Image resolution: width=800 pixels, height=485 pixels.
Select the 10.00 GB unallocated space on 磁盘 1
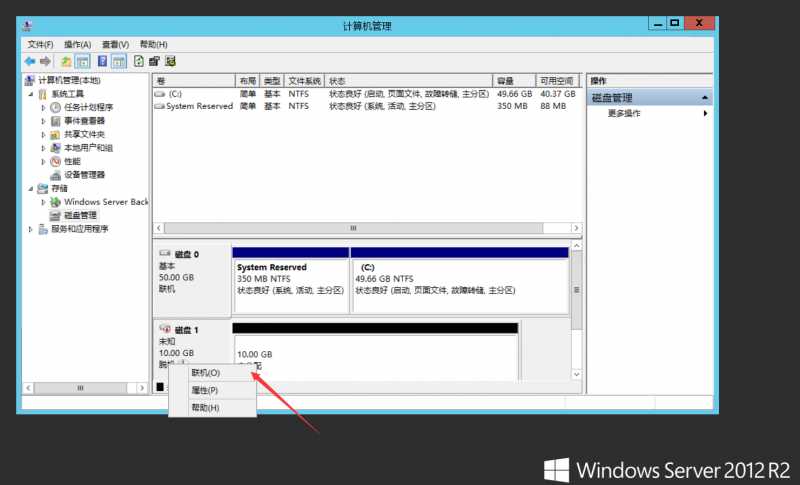pos(376,352)
